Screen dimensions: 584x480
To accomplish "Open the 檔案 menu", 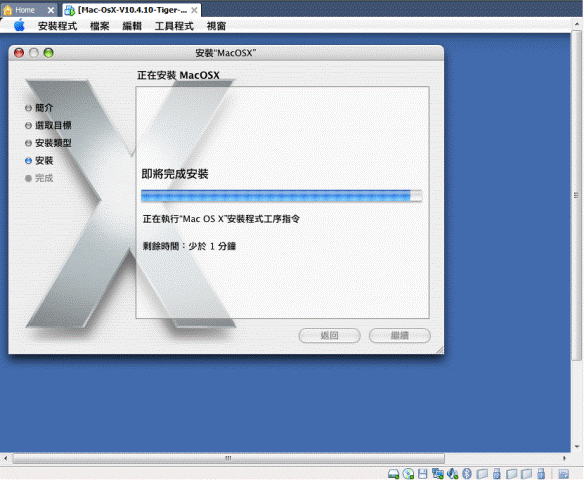I will (99, 26).
